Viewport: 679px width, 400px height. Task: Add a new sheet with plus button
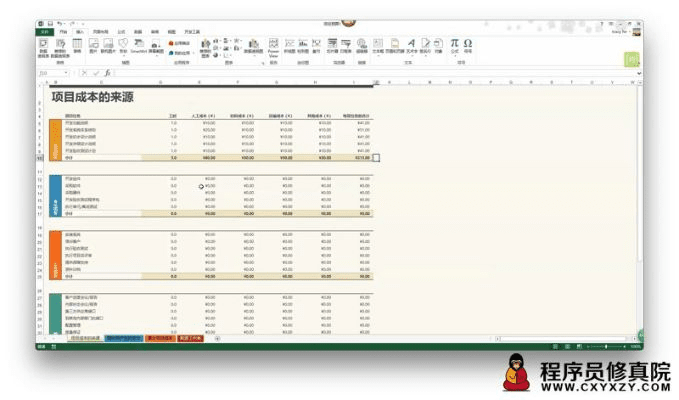217,339
